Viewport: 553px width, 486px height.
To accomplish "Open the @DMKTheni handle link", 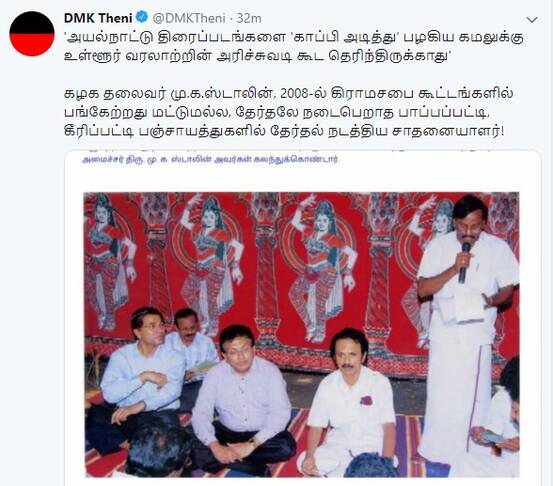I will [x=189, y=18].
